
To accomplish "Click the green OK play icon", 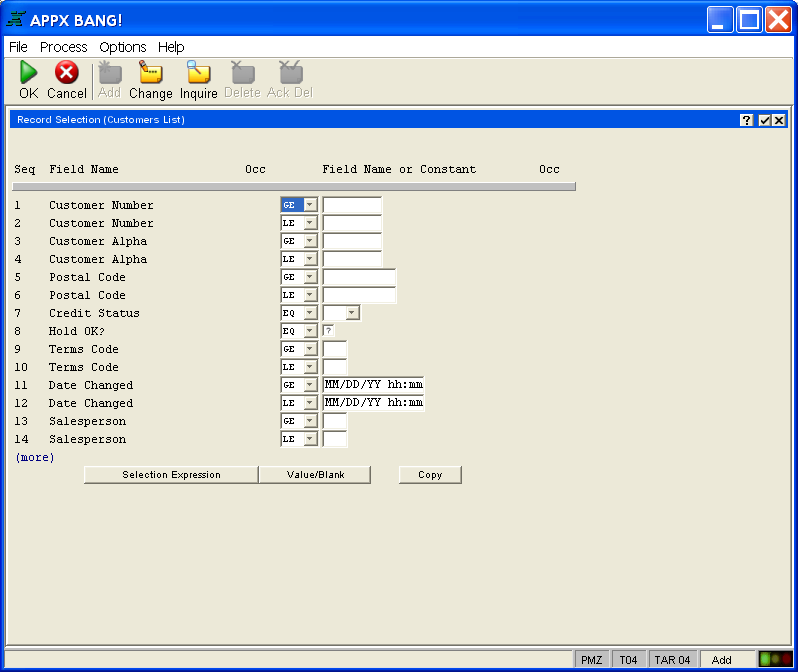I will (x=28, y=72).
